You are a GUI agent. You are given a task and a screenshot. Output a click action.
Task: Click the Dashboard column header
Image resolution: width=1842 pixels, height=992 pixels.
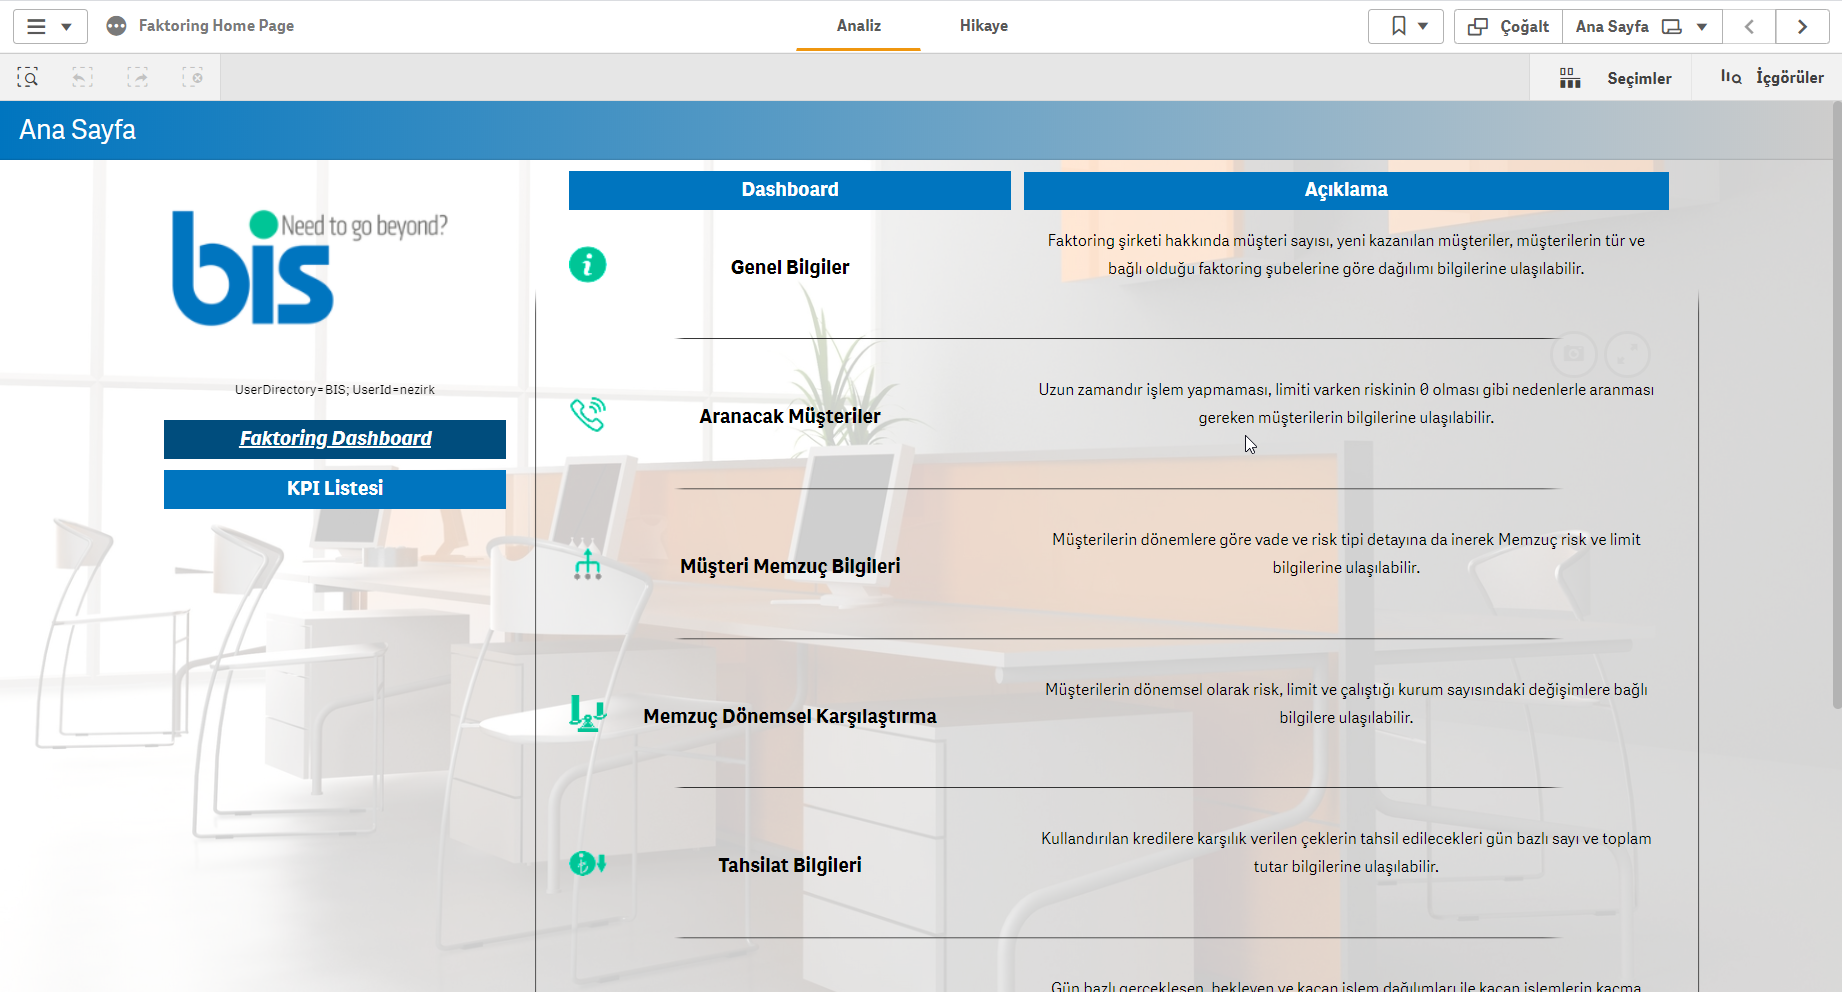coord(790,190)
